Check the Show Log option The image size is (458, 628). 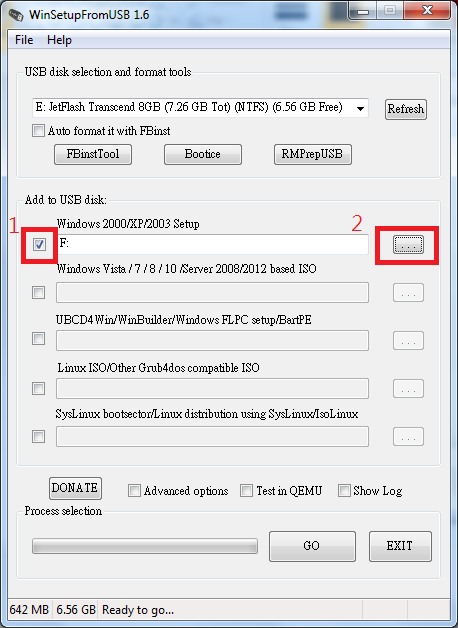click(x=344, y=491)
